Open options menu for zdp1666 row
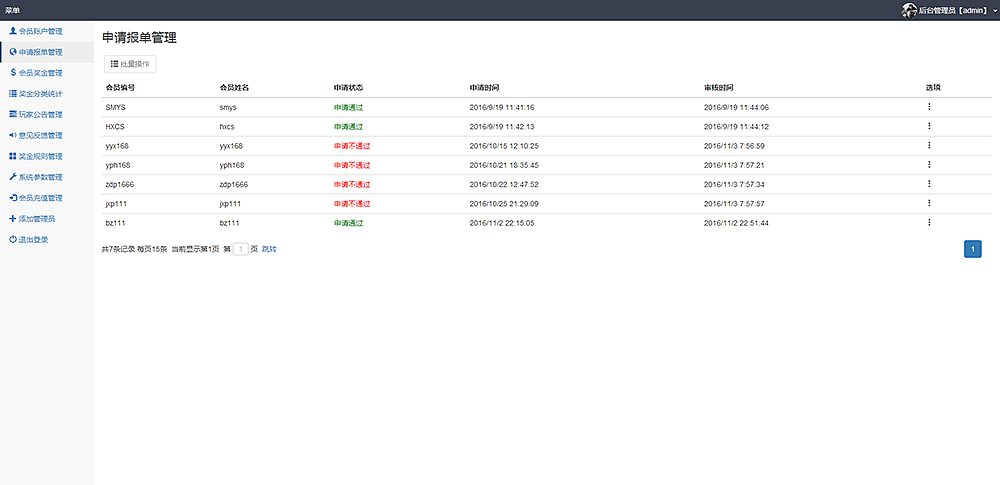This screenshot has width=1000, height=485. pyautogui.click(x=929, y=184)
